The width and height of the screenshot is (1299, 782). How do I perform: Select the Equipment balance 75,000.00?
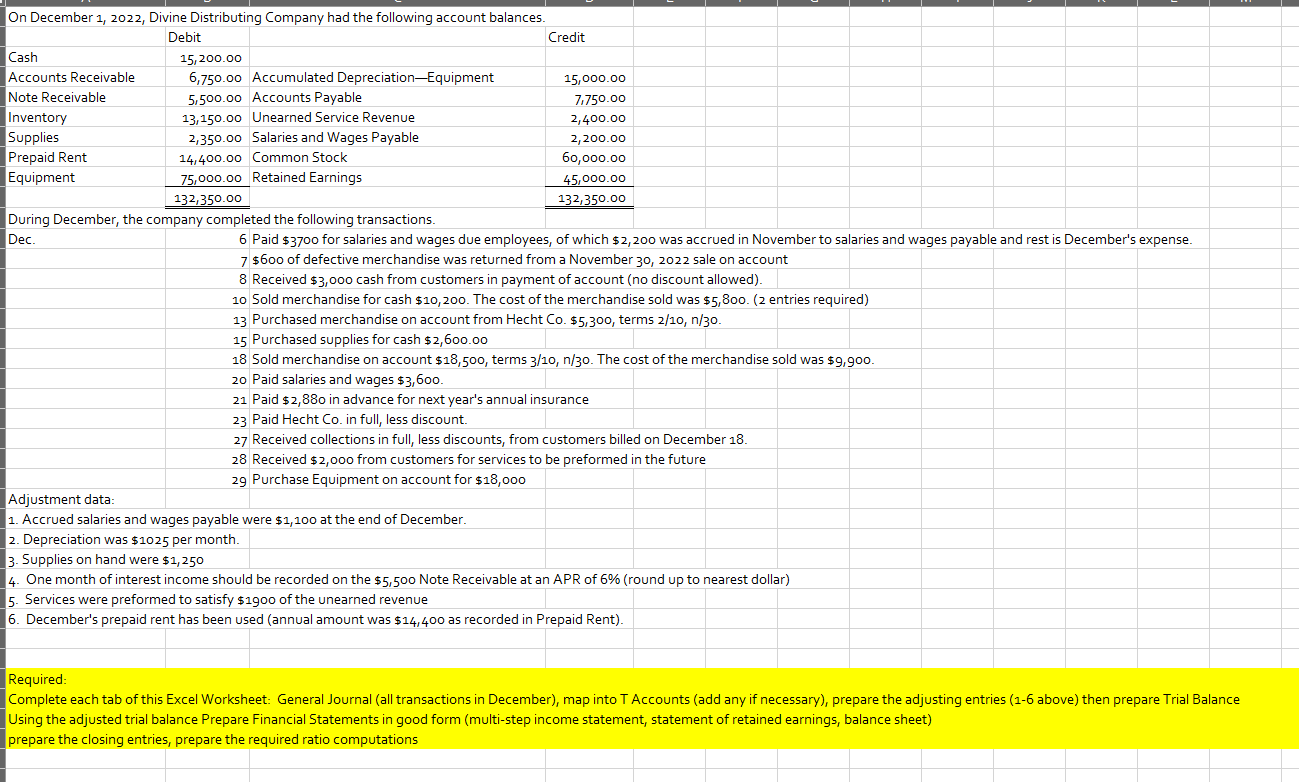[x=211, y=177]
